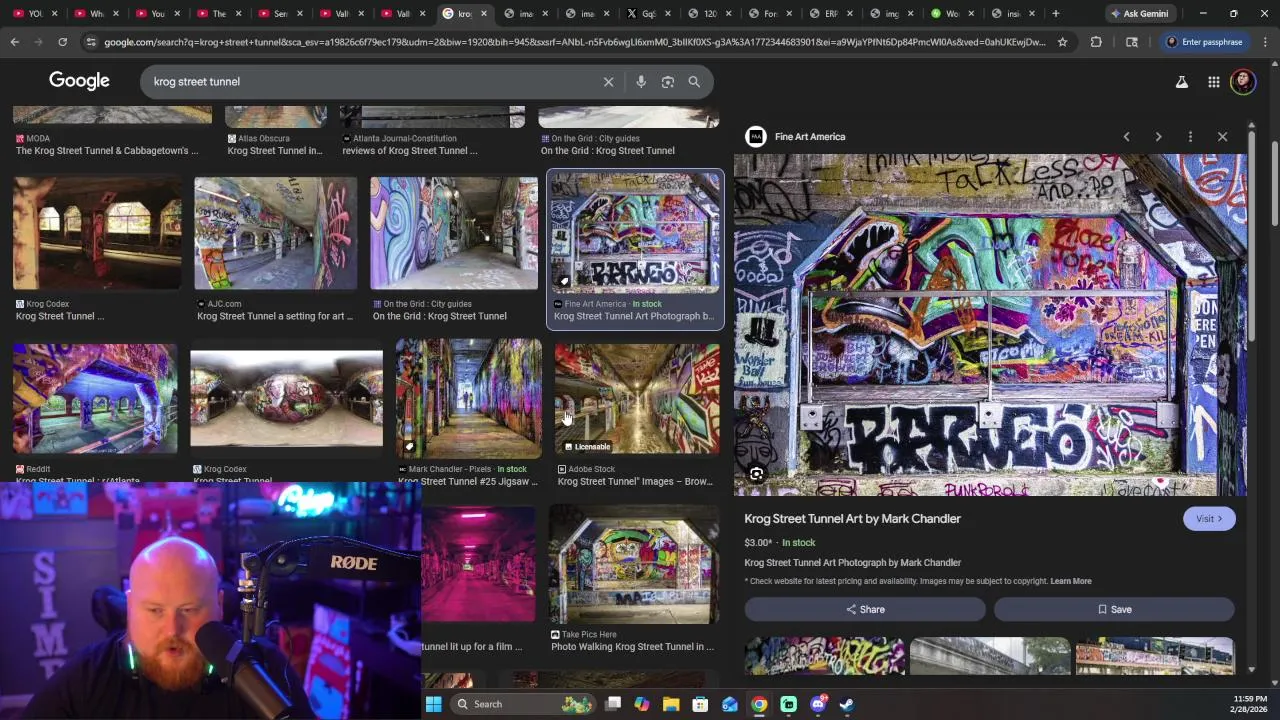
Task: Click the Fine Art America source name
Action: click(x=810, y=137)
